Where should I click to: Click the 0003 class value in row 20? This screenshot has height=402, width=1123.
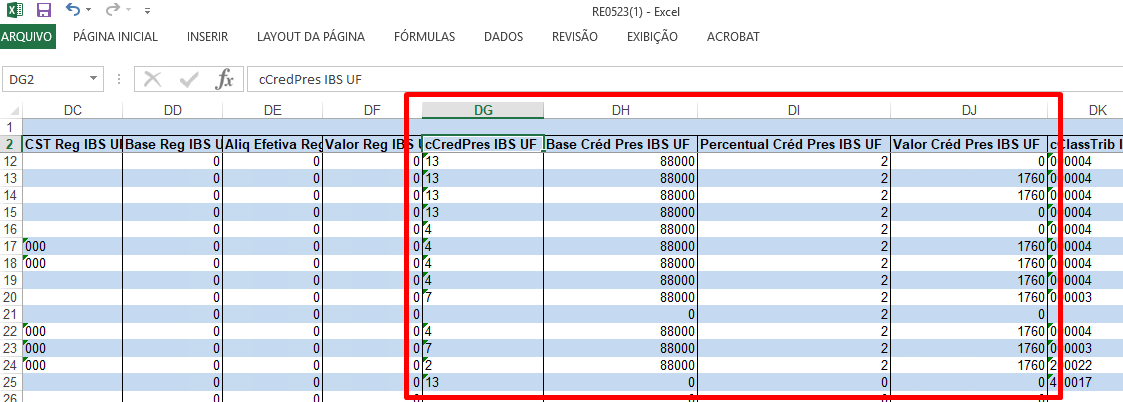click(x=1086, y=297)
